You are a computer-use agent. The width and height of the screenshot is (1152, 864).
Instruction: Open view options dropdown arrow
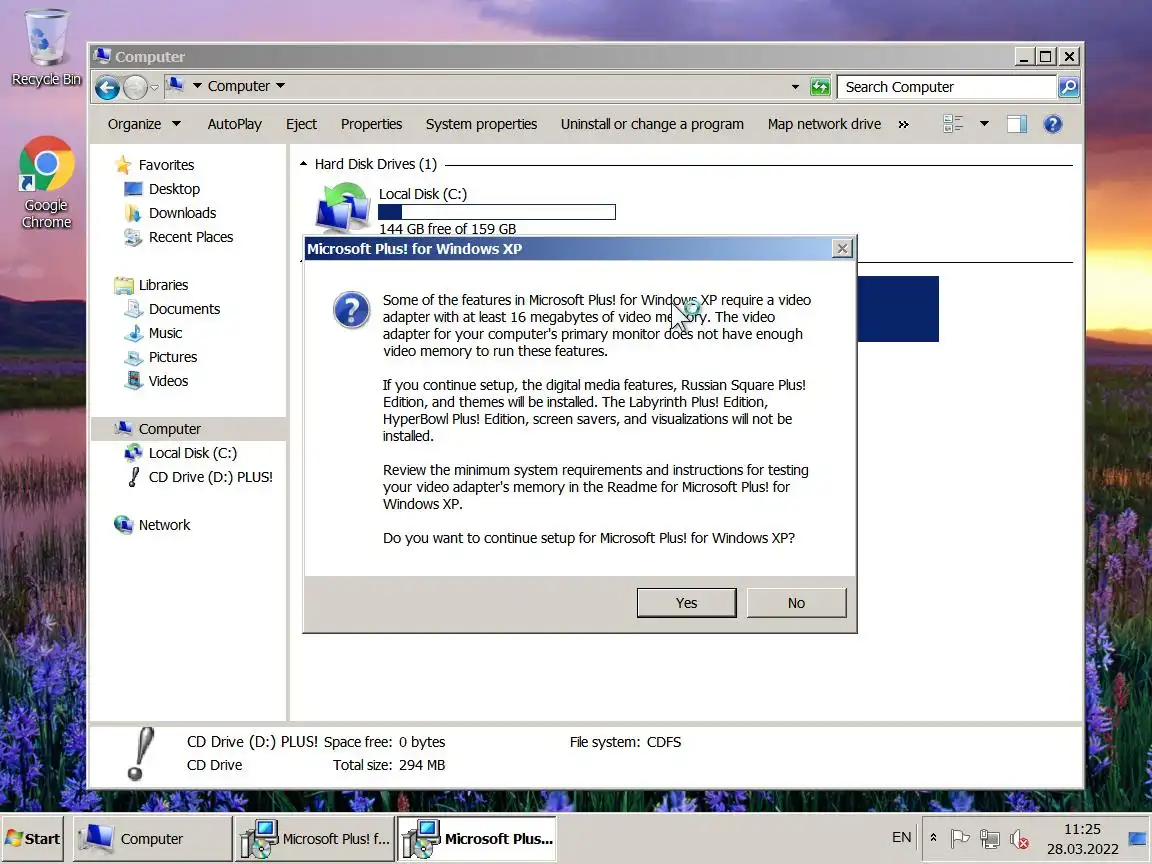[984, 124]
